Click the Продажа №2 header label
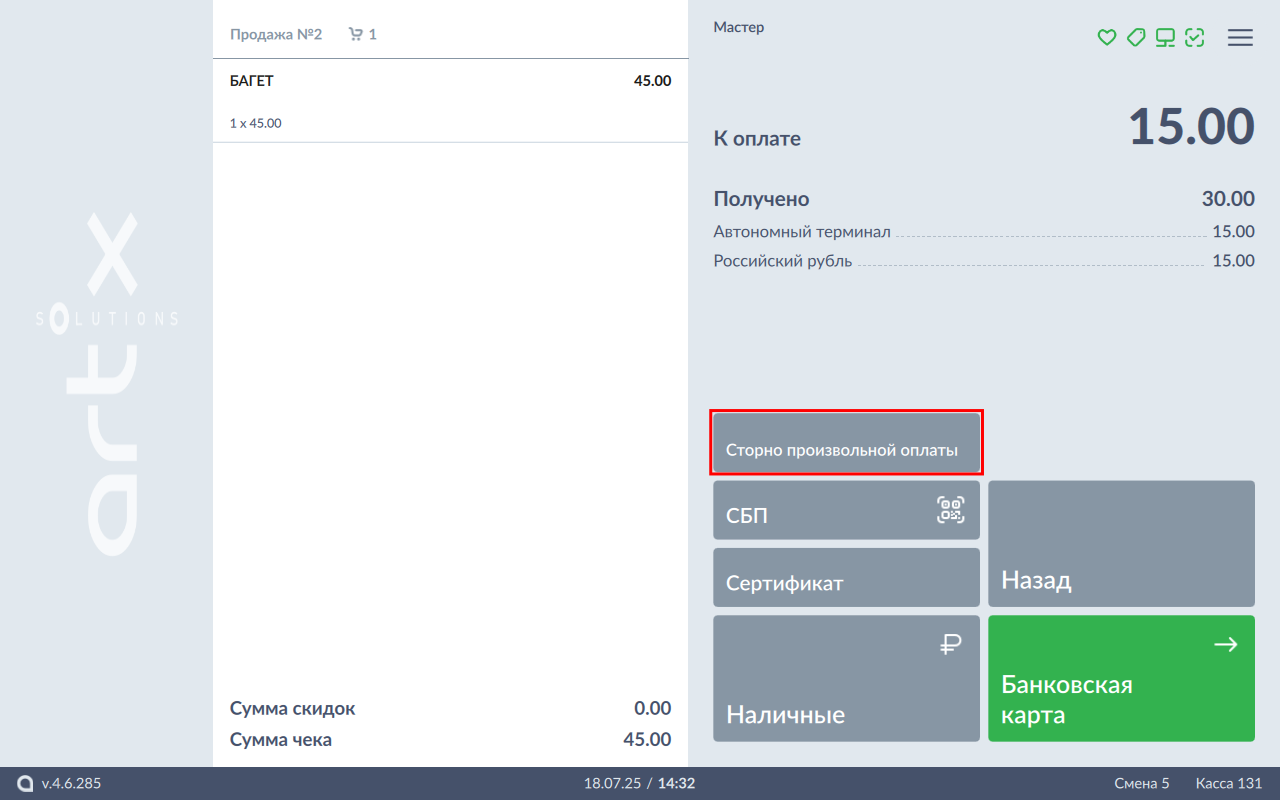Viewport: 1280px width, 800px height. pyautogui.click(x=276, y=34)
